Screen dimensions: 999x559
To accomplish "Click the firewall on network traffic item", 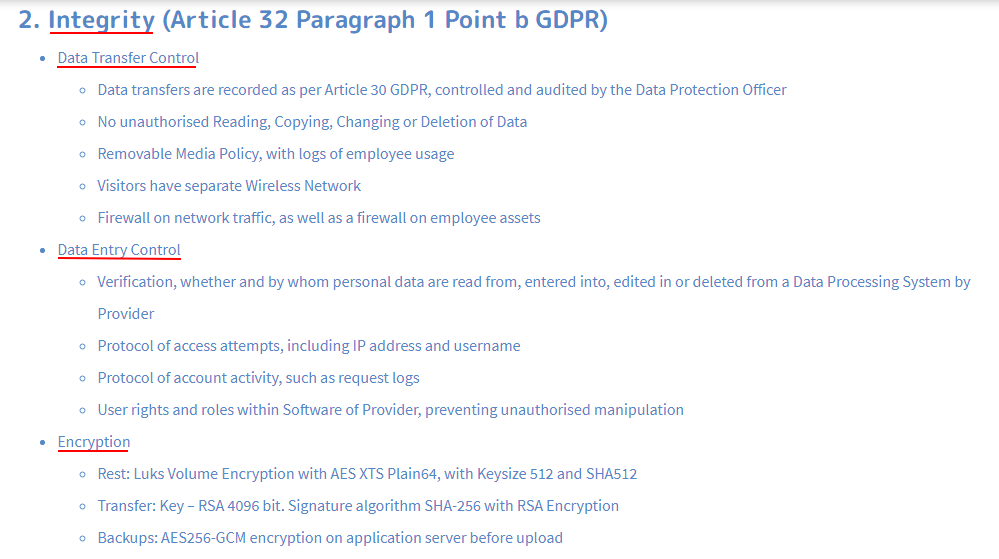I will pos(319,218).
